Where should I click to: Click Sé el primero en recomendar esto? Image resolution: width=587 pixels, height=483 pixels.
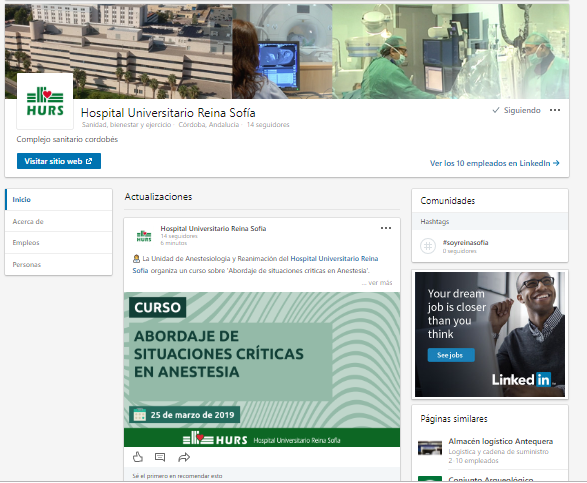pos(177,476)
